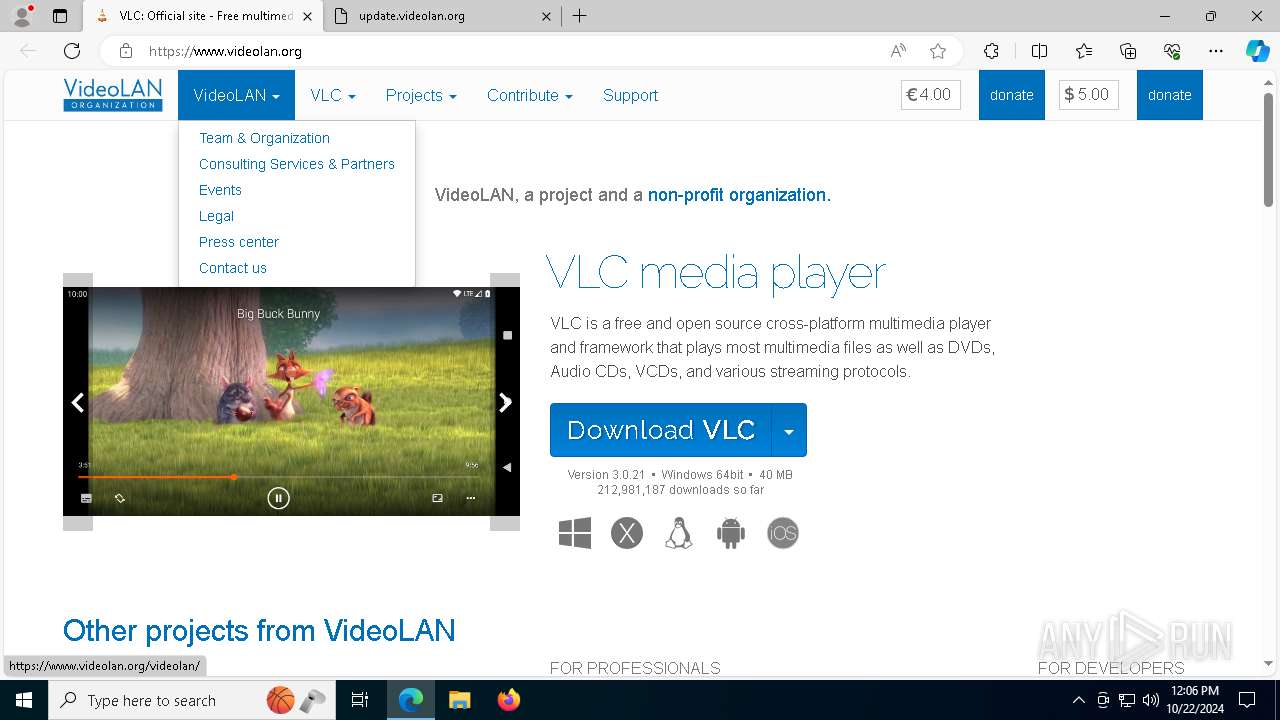Close the update.videolan.org tab
This screenshot has width=1280, height=720.
coord(546,16)
